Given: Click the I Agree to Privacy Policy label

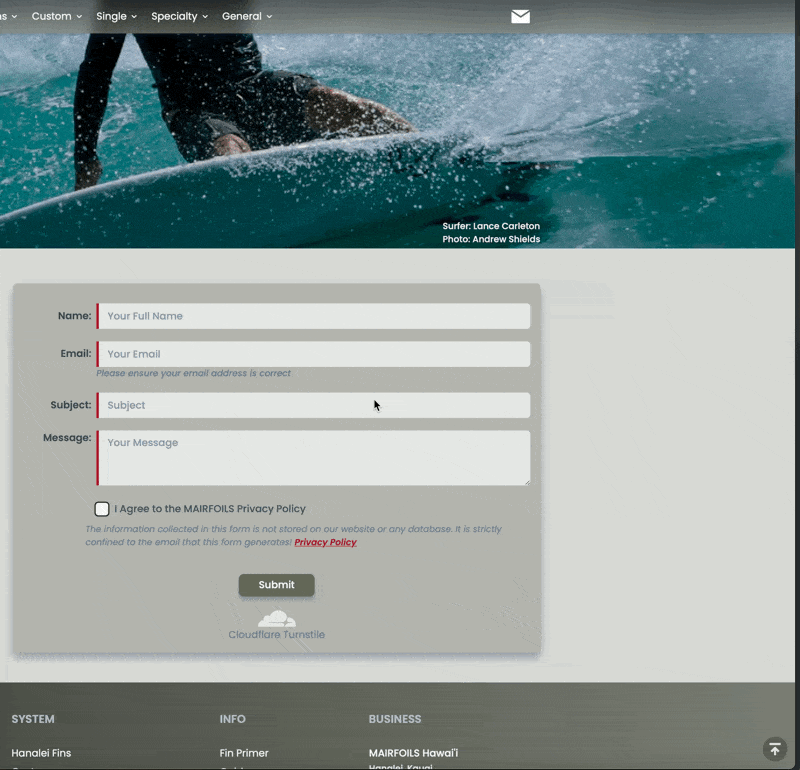Looking at the screenshot, I should [x=210, y=509].
